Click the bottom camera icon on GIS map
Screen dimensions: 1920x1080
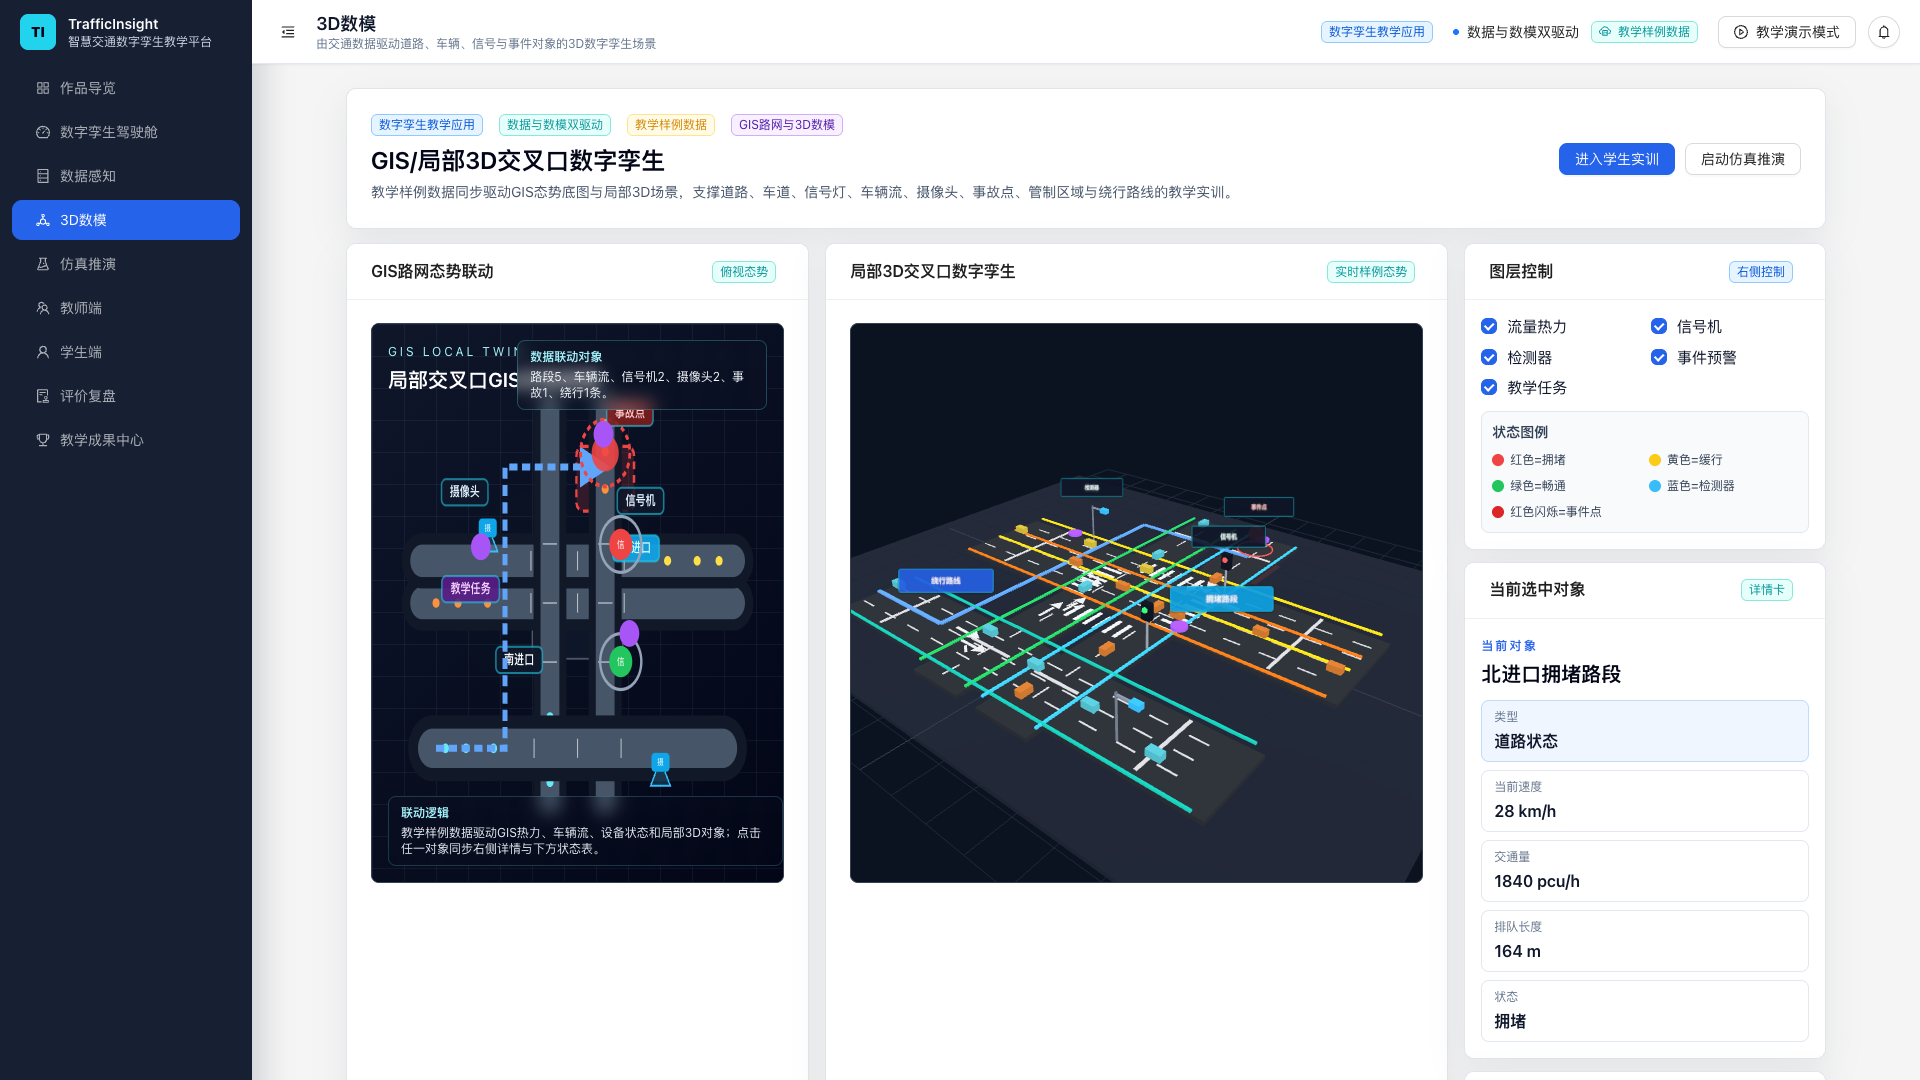(660, 769)
